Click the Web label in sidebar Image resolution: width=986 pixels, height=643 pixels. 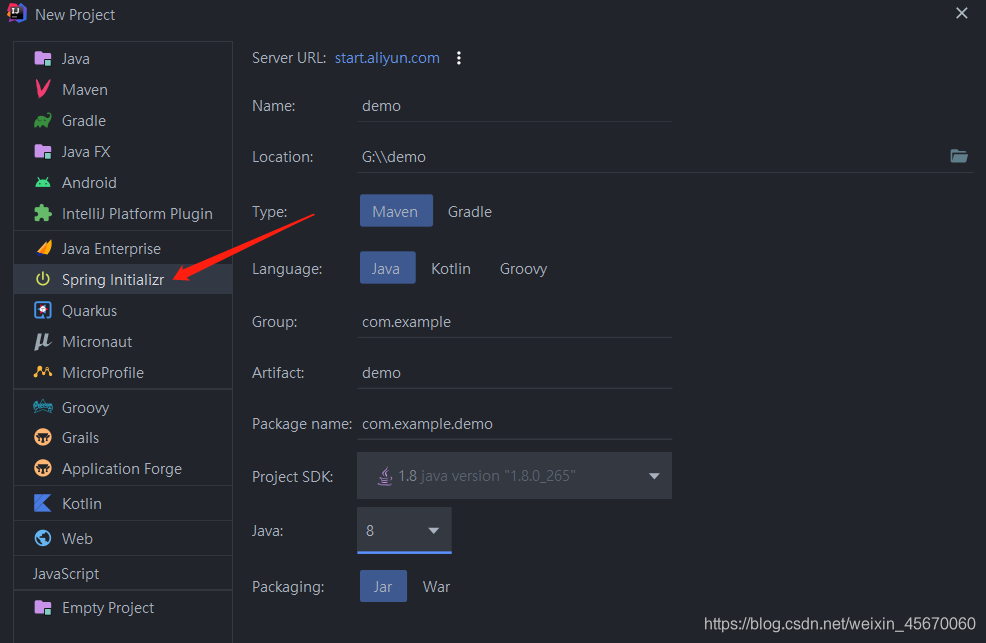tap(77, 539)
